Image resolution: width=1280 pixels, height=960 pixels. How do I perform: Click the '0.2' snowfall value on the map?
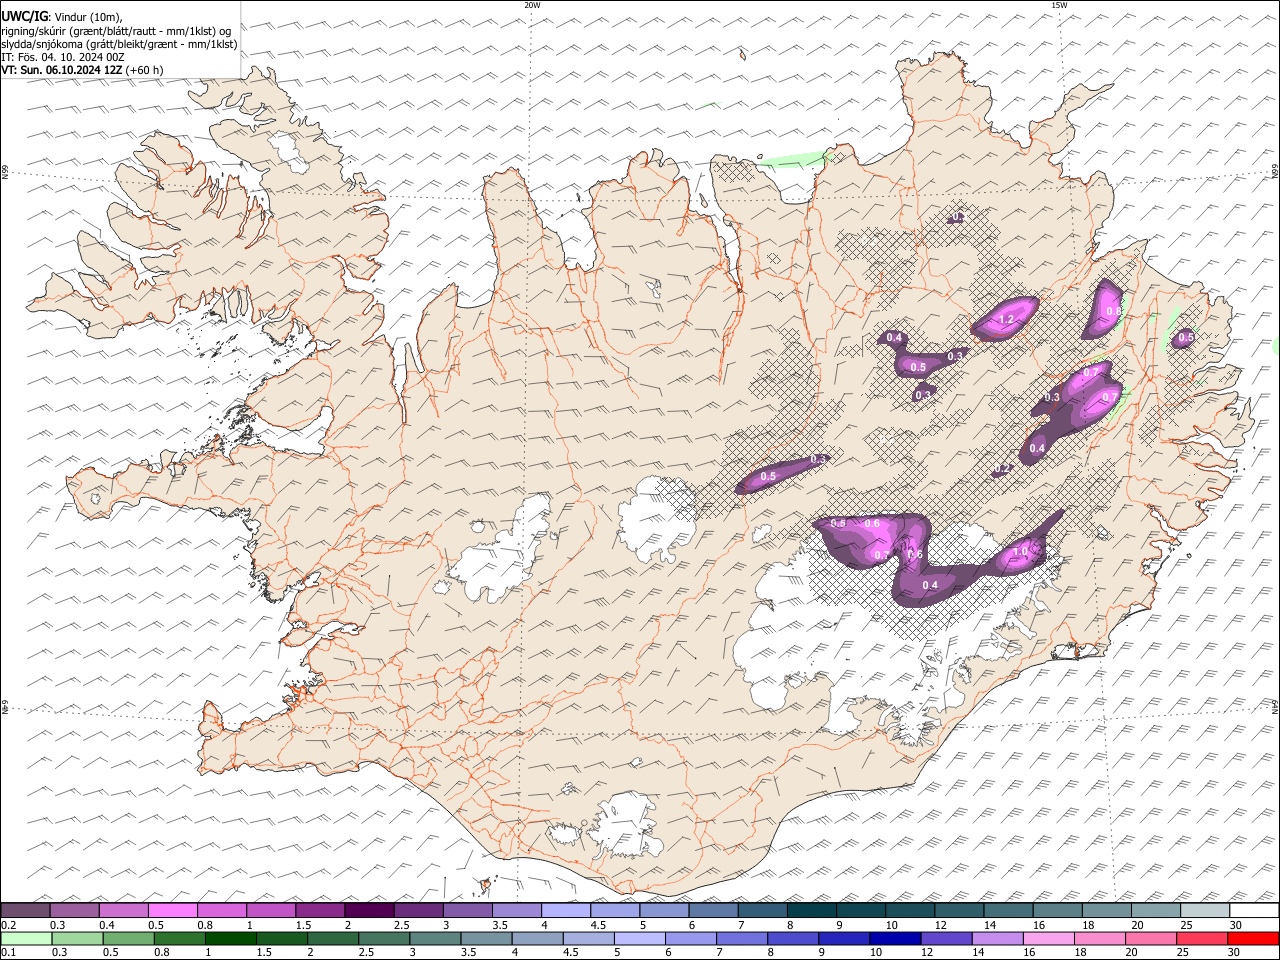click(1003, 468)
